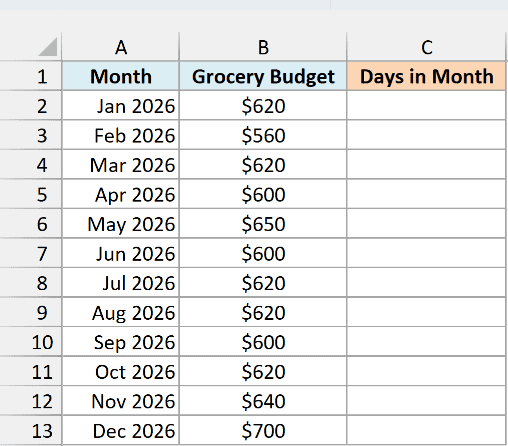Select empty Days in Month cell for Aug 2026
This screenshot has height=446, width=508.
pos(426,312)
